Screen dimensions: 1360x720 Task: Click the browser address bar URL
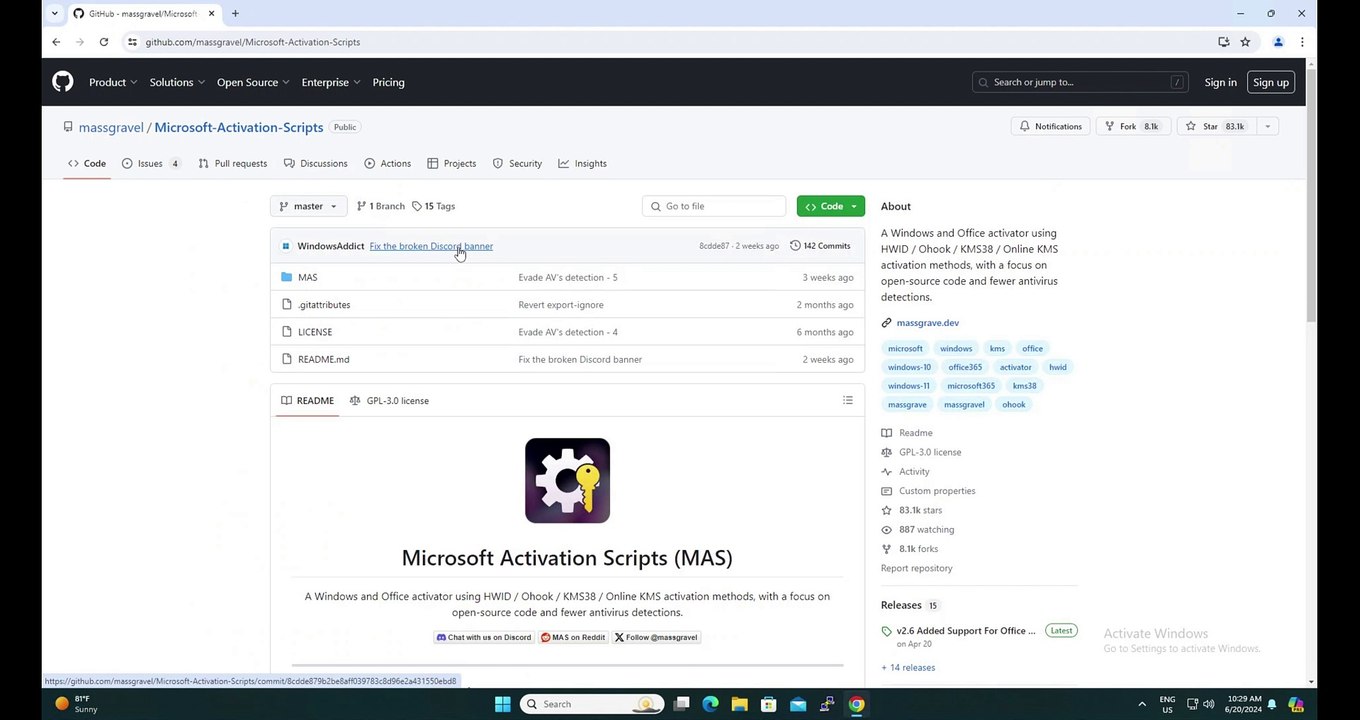click(252, 42)
